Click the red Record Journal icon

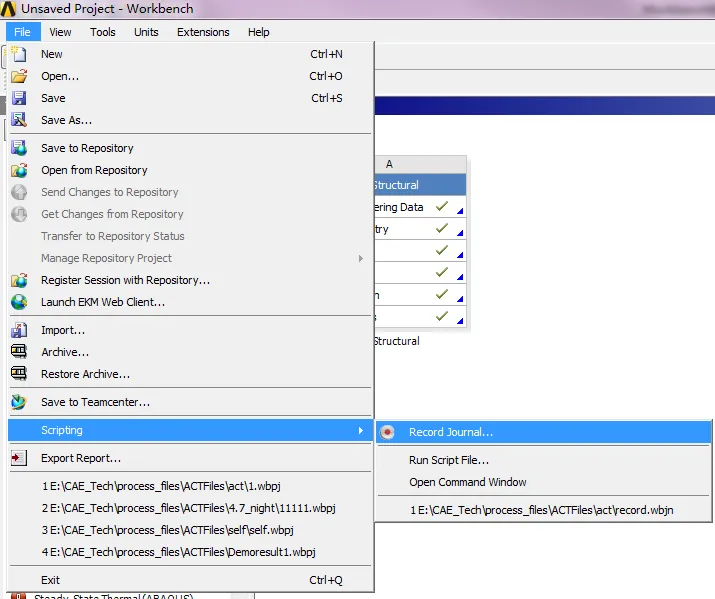387,432
